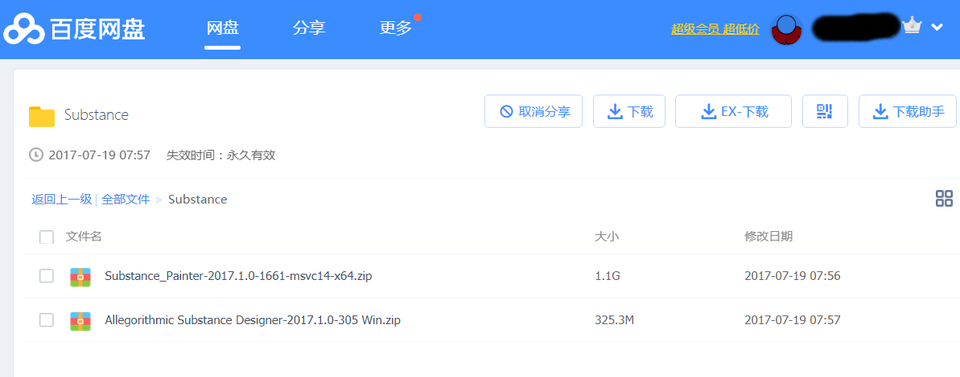Click the Substance breadcrumb current folder
The width and height of the screenshot is (960, 377).
click(198, 199)
